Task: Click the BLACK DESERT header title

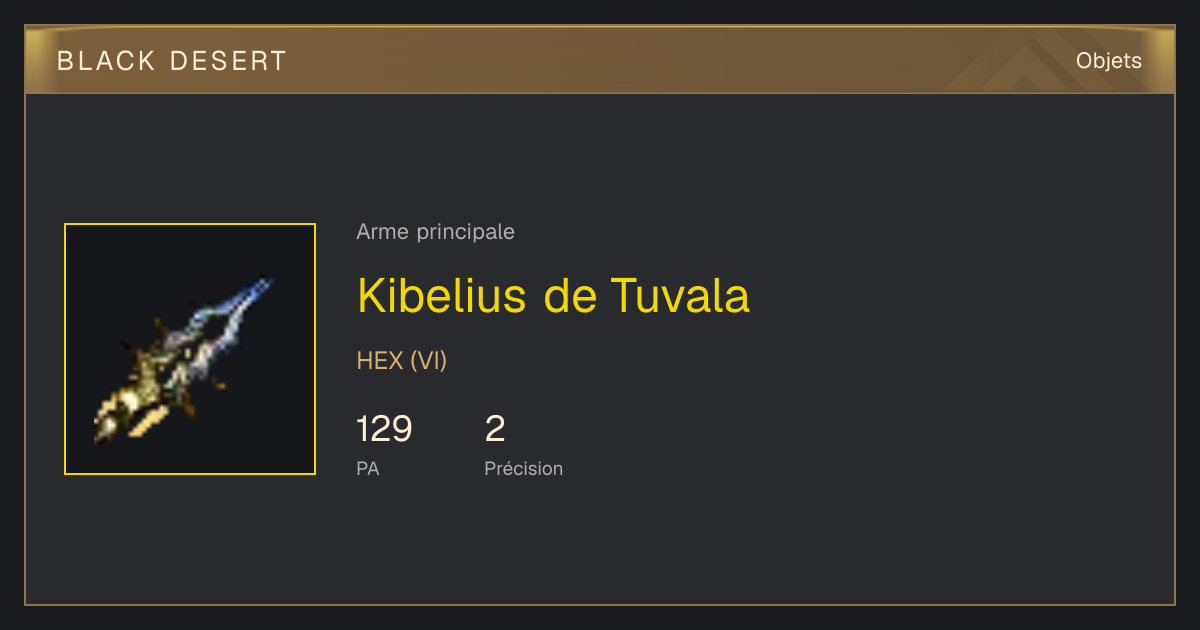Action: (172, 61)
